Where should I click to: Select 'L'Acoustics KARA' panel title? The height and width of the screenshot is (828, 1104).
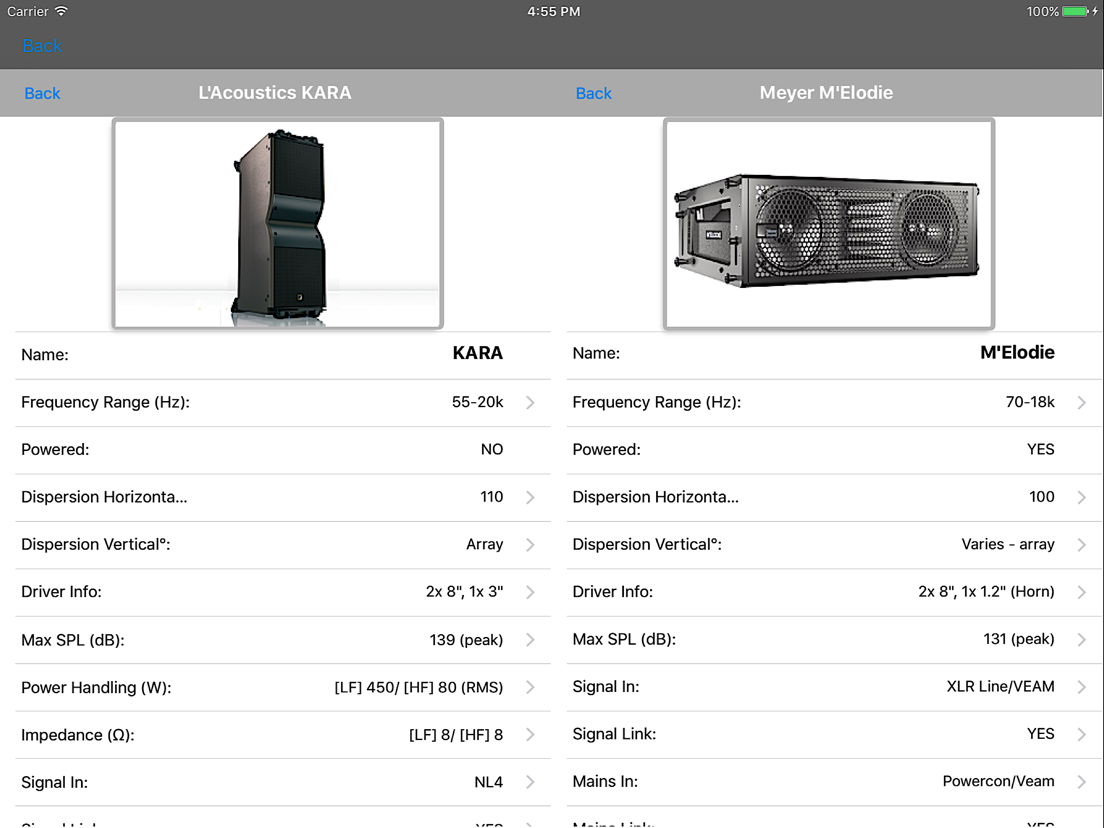click(275, 92)
